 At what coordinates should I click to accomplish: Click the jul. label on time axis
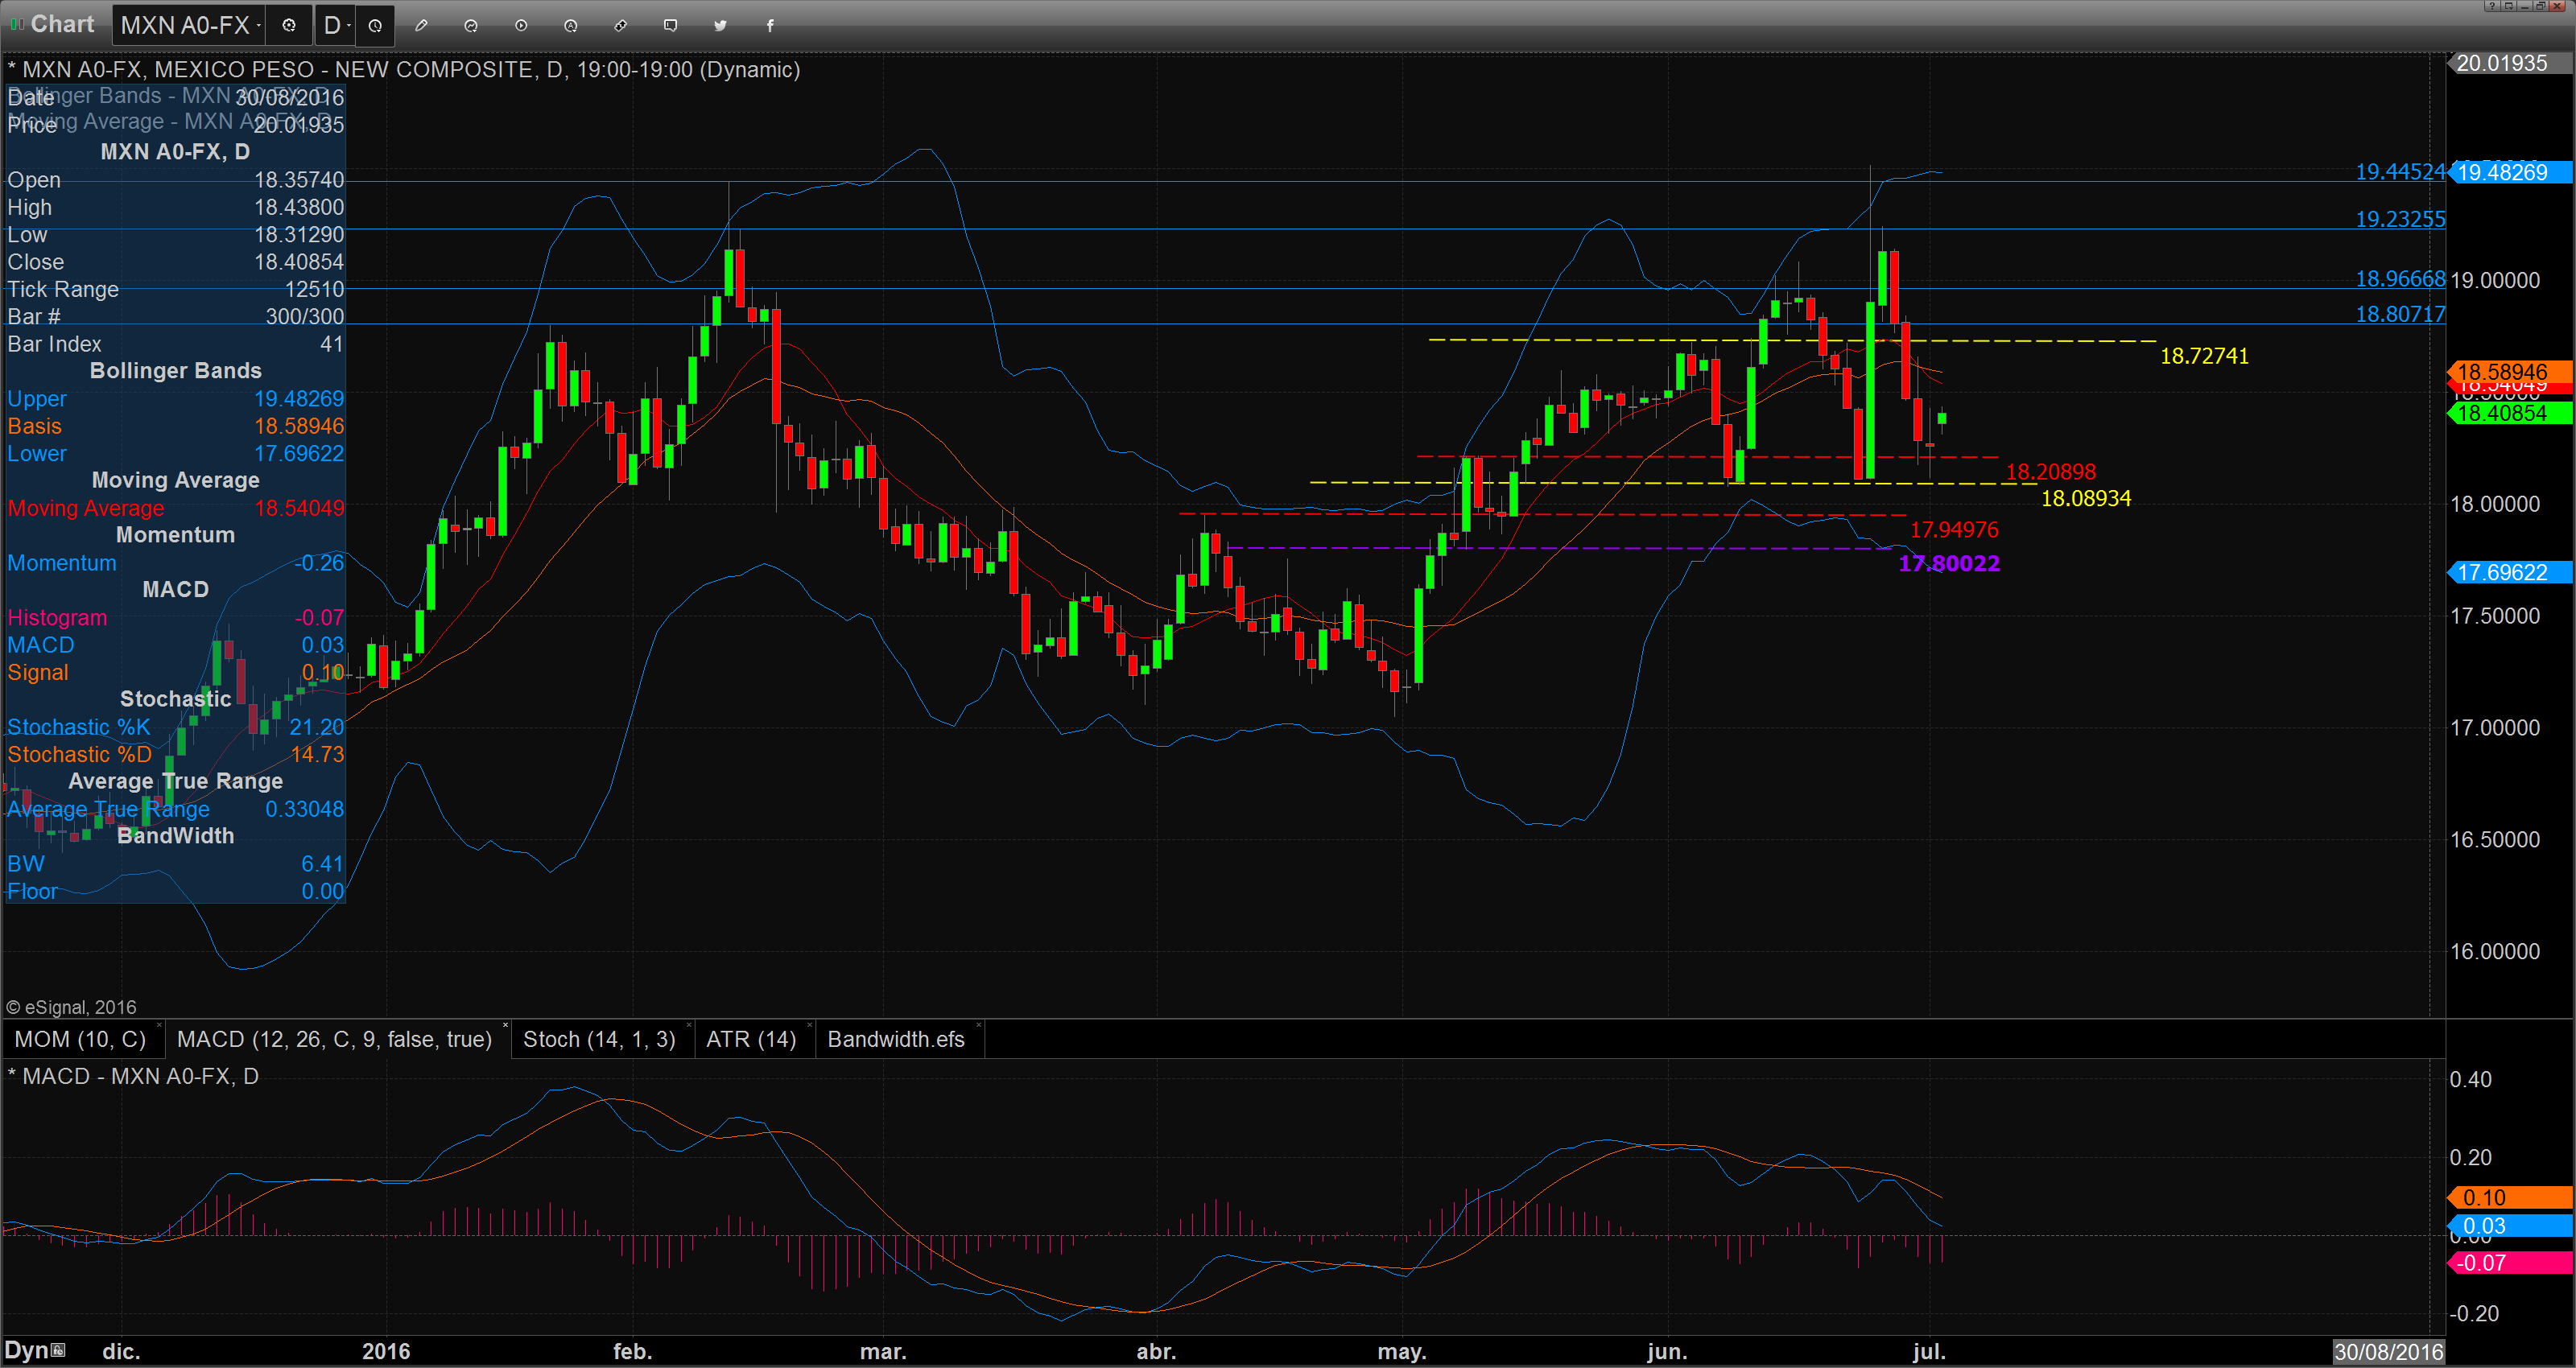coord(1929,1351)
